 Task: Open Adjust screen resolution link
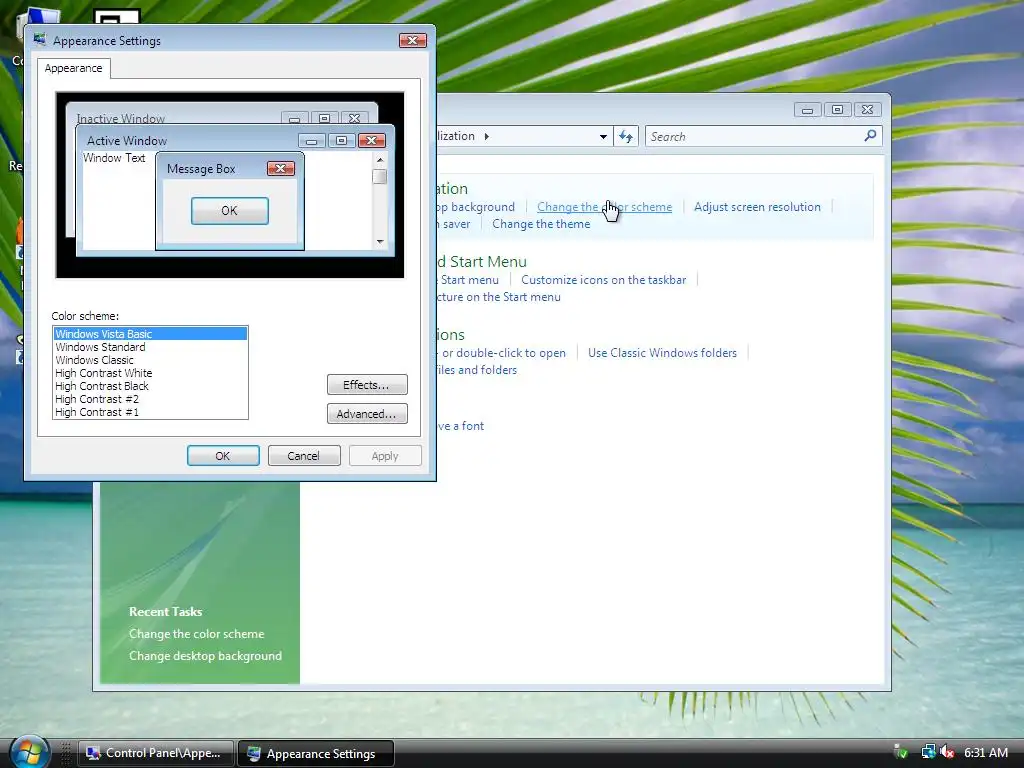(x=757, y=206)
